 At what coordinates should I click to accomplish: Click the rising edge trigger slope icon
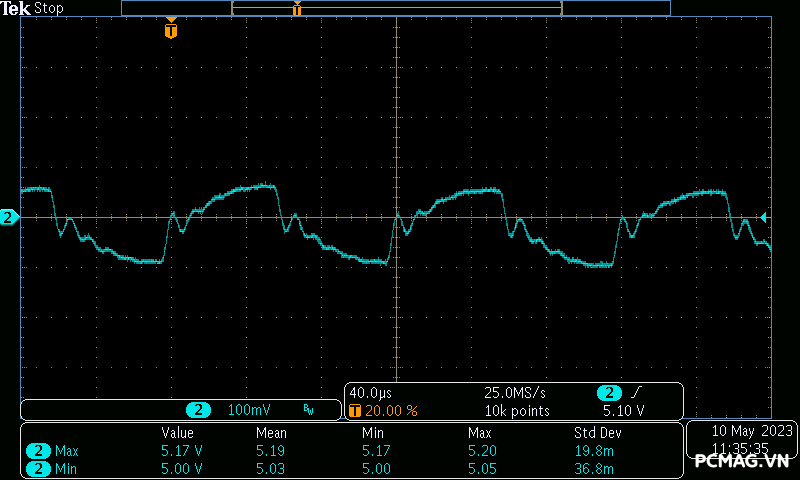click(x=638, y=393)
